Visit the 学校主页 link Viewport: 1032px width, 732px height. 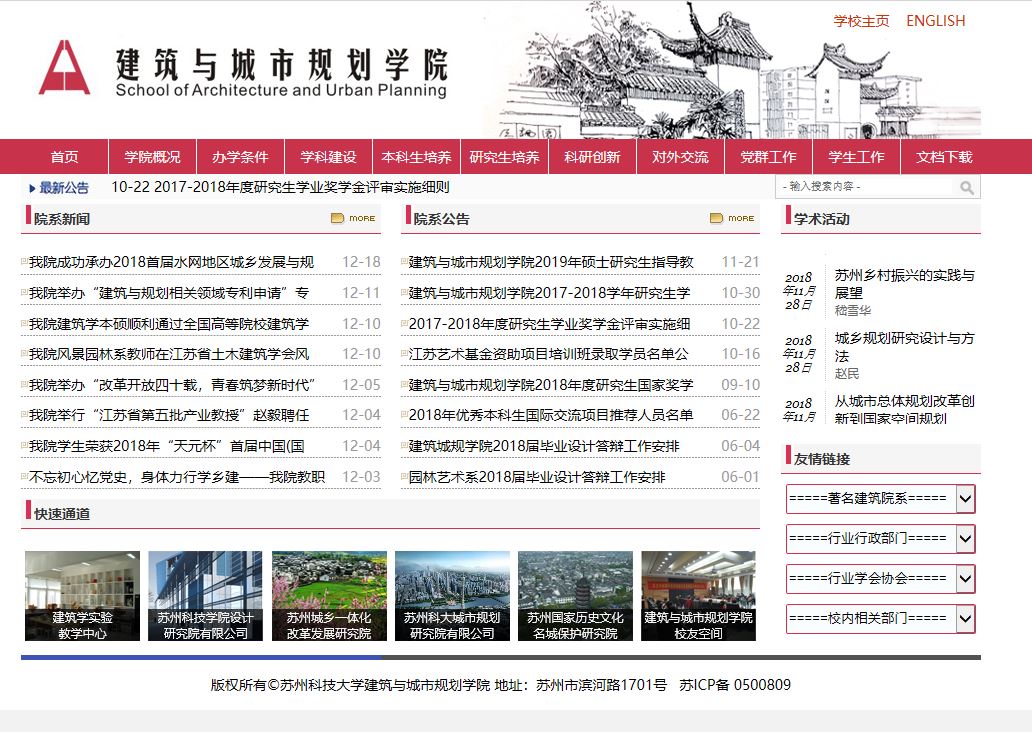click(861, 21)
